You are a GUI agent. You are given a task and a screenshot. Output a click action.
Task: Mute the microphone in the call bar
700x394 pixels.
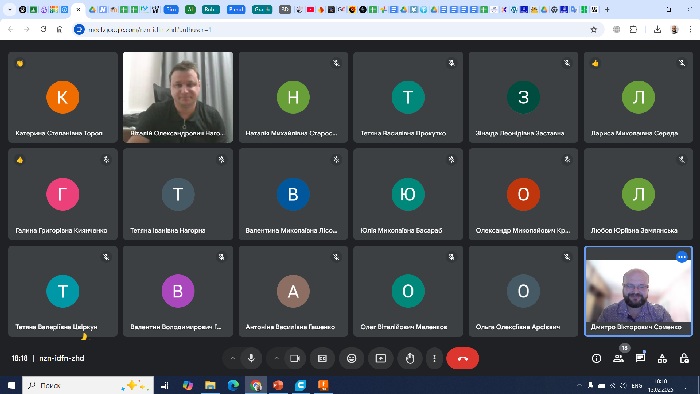point(251,358)
